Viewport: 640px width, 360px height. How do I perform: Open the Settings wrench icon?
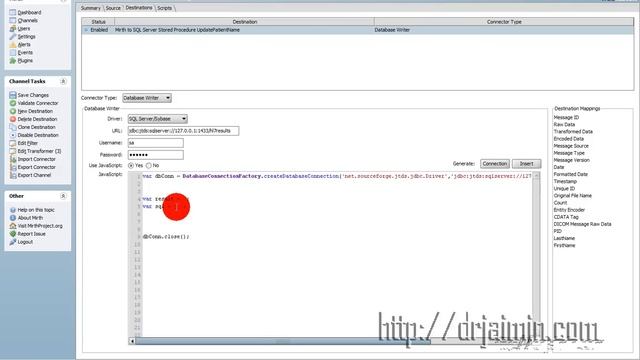pos(13,37)
